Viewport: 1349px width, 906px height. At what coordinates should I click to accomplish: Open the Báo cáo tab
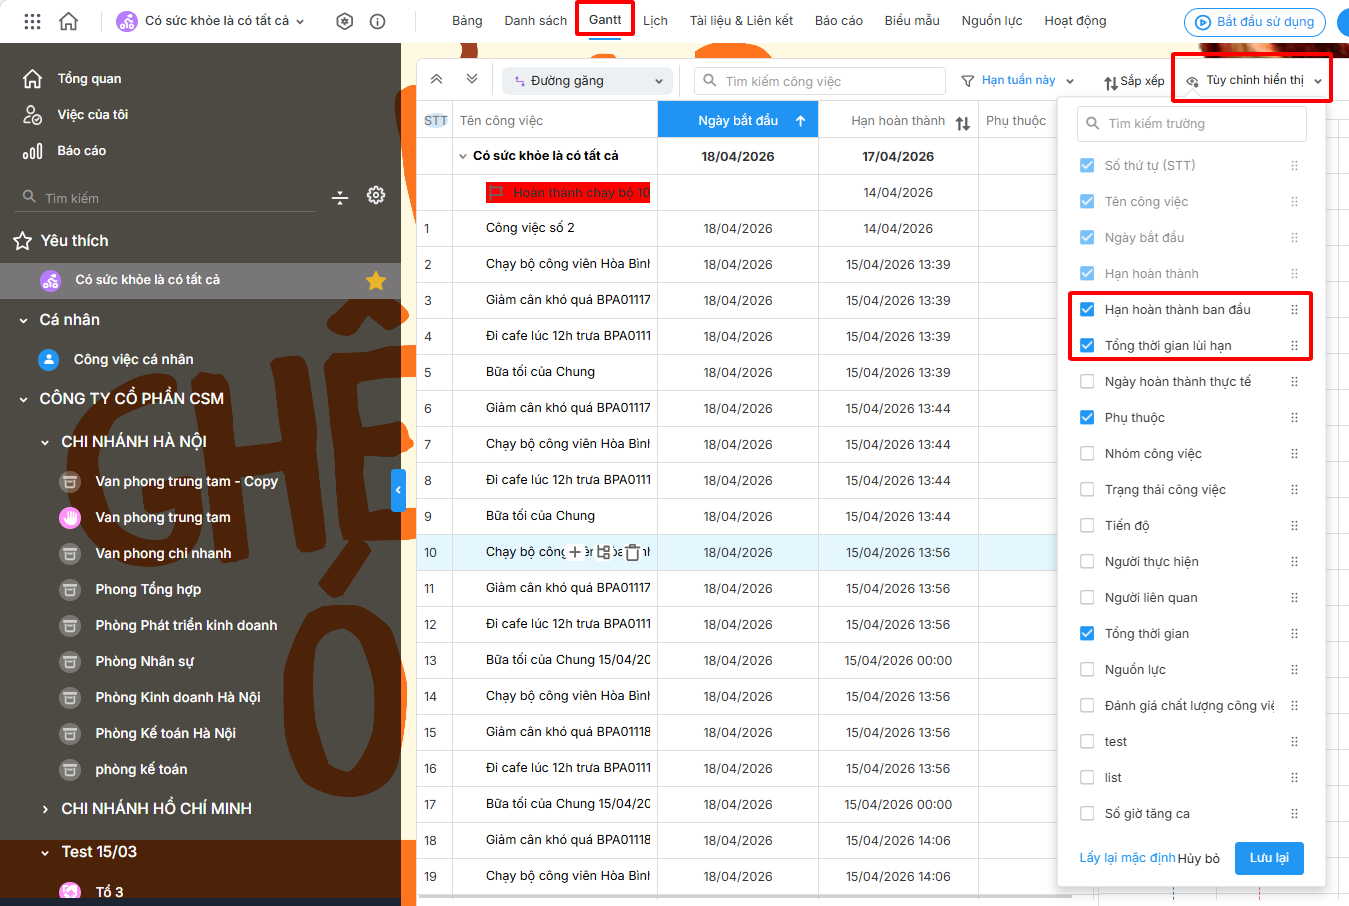(x=838, y=21)
